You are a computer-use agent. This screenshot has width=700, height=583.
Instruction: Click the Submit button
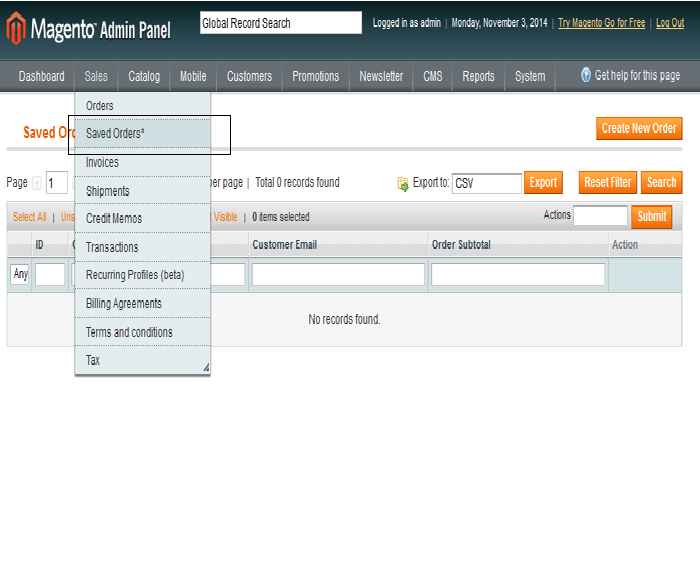pyautogui.click(x=651, y=217)
